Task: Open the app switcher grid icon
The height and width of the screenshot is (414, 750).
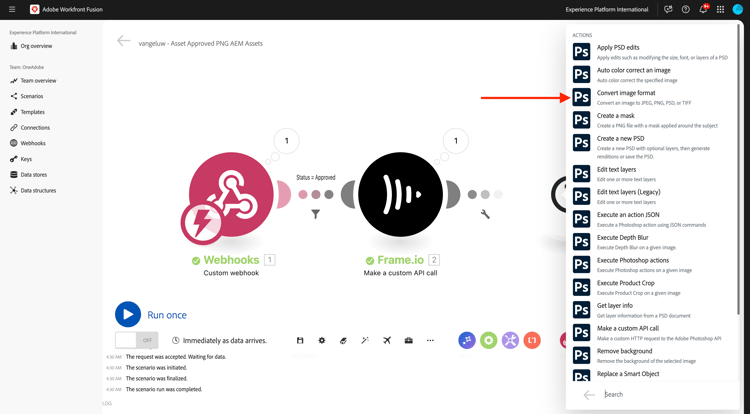Action: pos(720,9)
